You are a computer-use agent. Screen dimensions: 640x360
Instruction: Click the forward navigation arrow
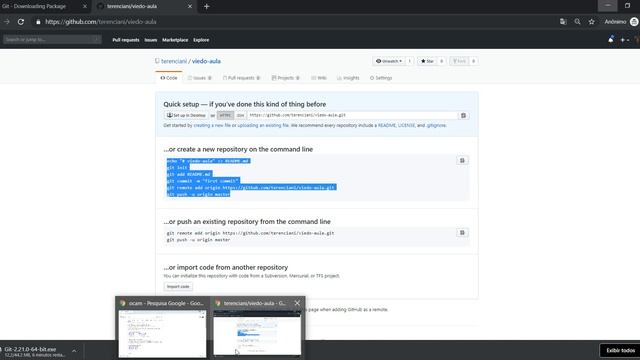coord(7,22)
